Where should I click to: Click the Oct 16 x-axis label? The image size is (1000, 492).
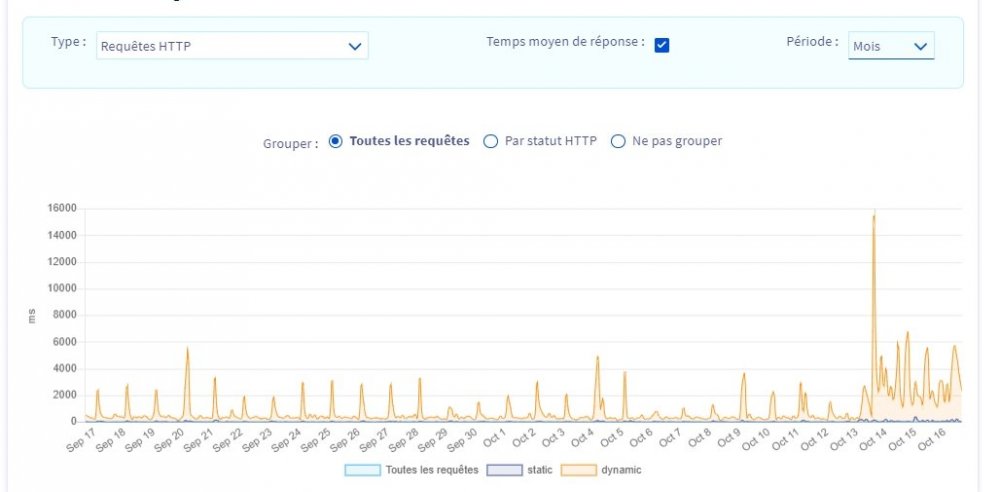pyautogui.click(x=930, y=440)
